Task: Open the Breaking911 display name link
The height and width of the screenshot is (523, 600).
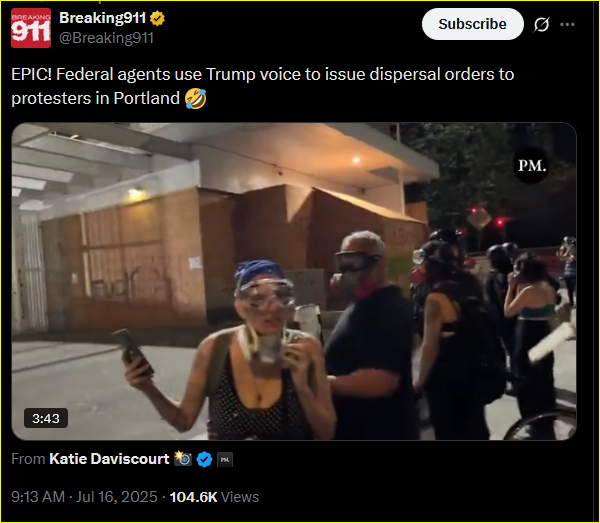Action: [x=103, y=18]
